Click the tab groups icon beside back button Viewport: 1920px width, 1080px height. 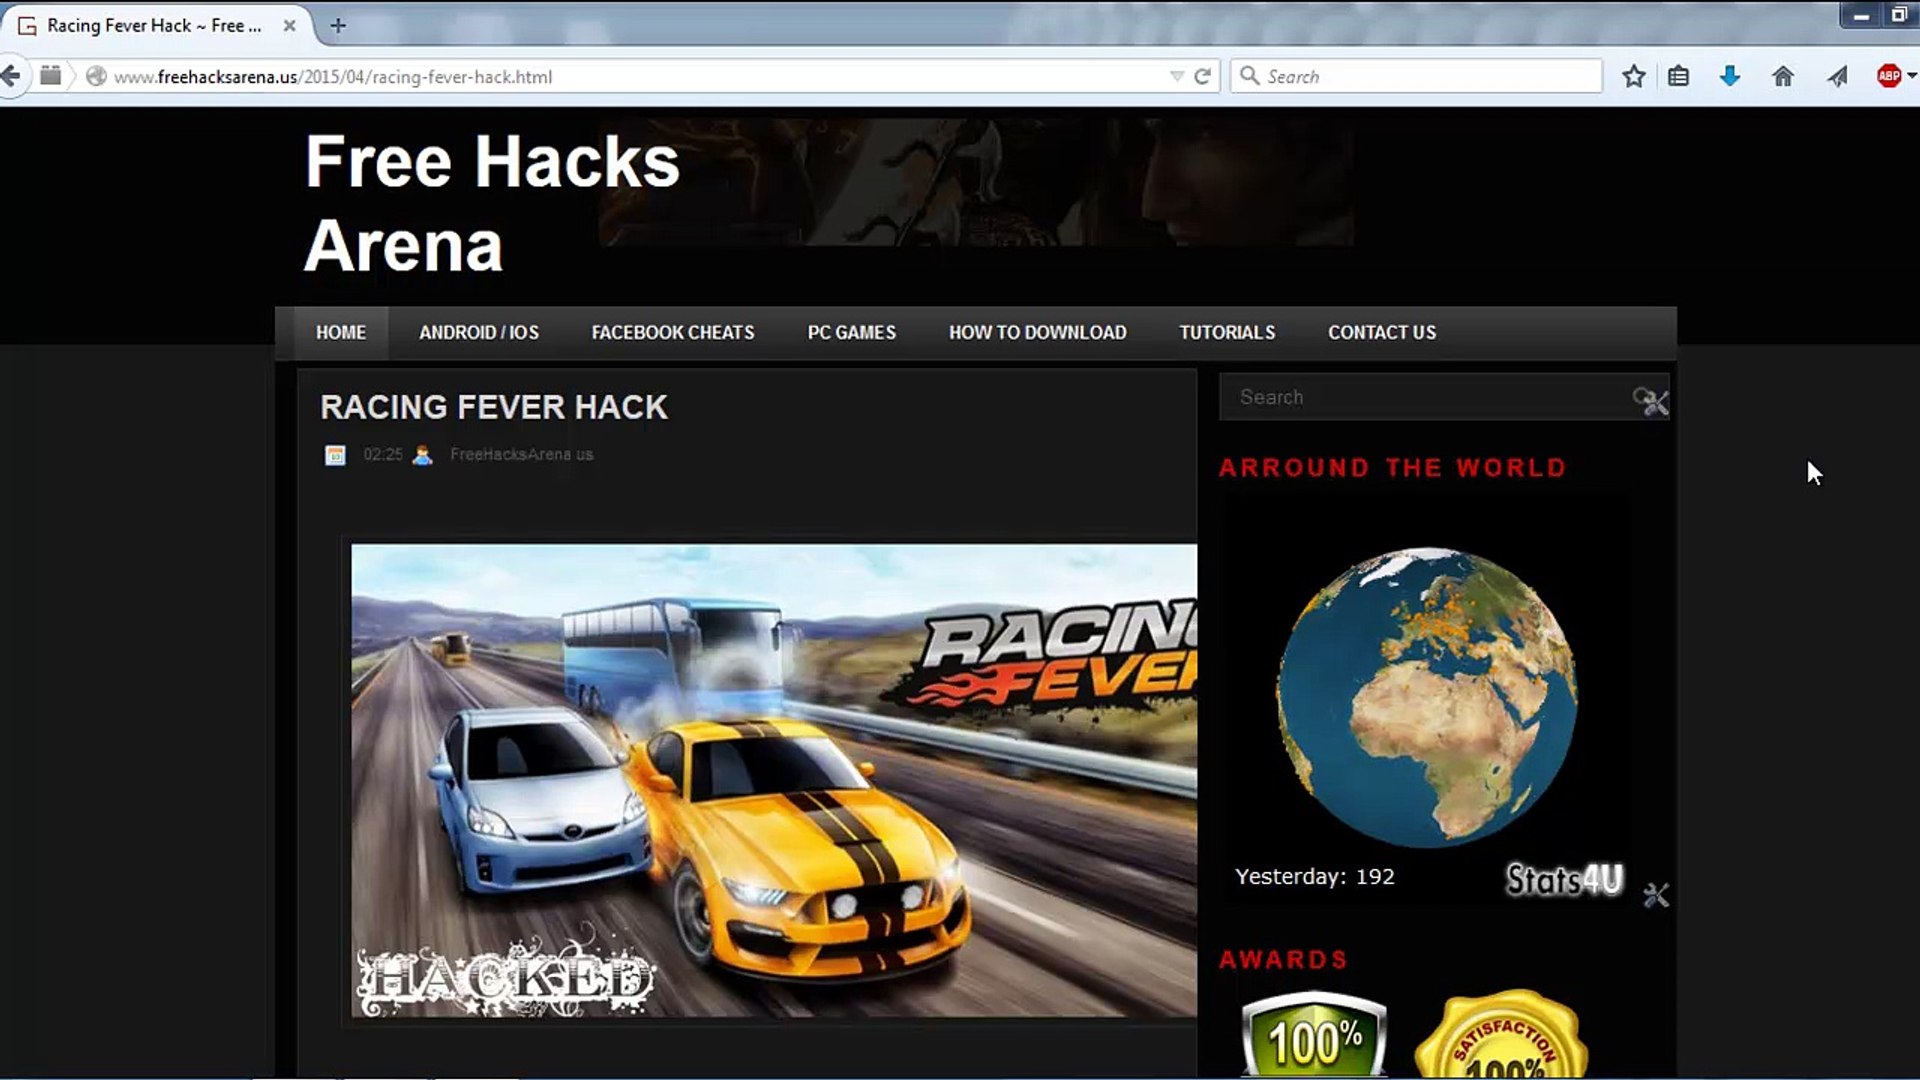[x=50, y=76]
